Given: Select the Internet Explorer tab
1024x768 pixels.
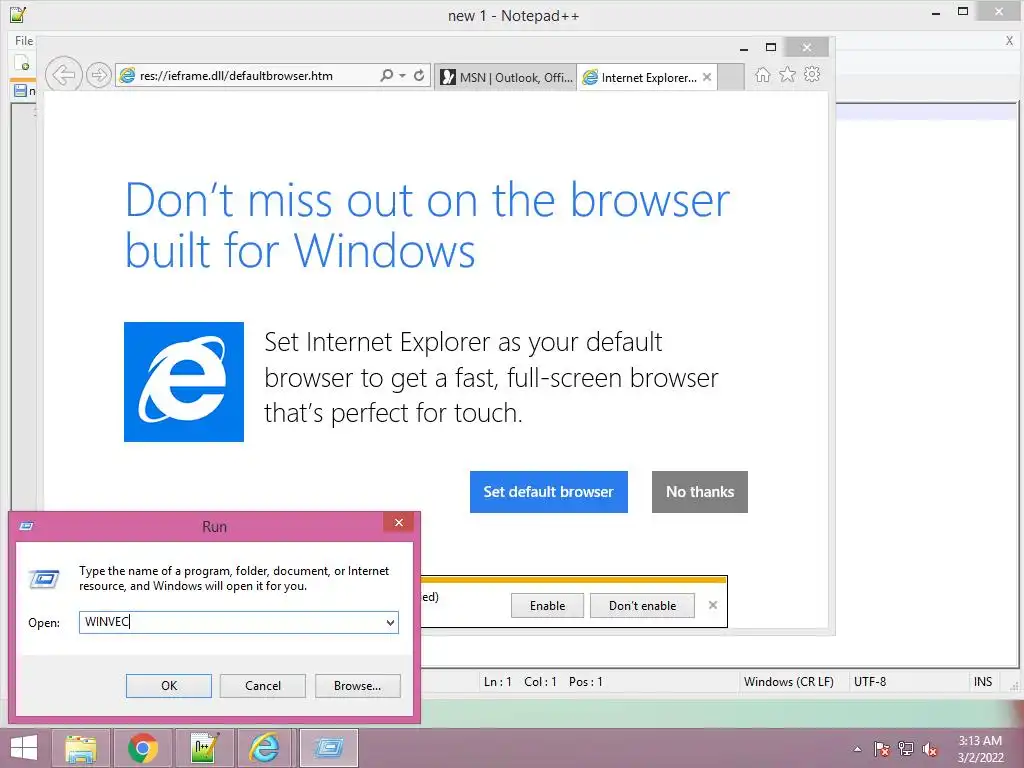Looking at the screenshot, I should click(647, 77).
